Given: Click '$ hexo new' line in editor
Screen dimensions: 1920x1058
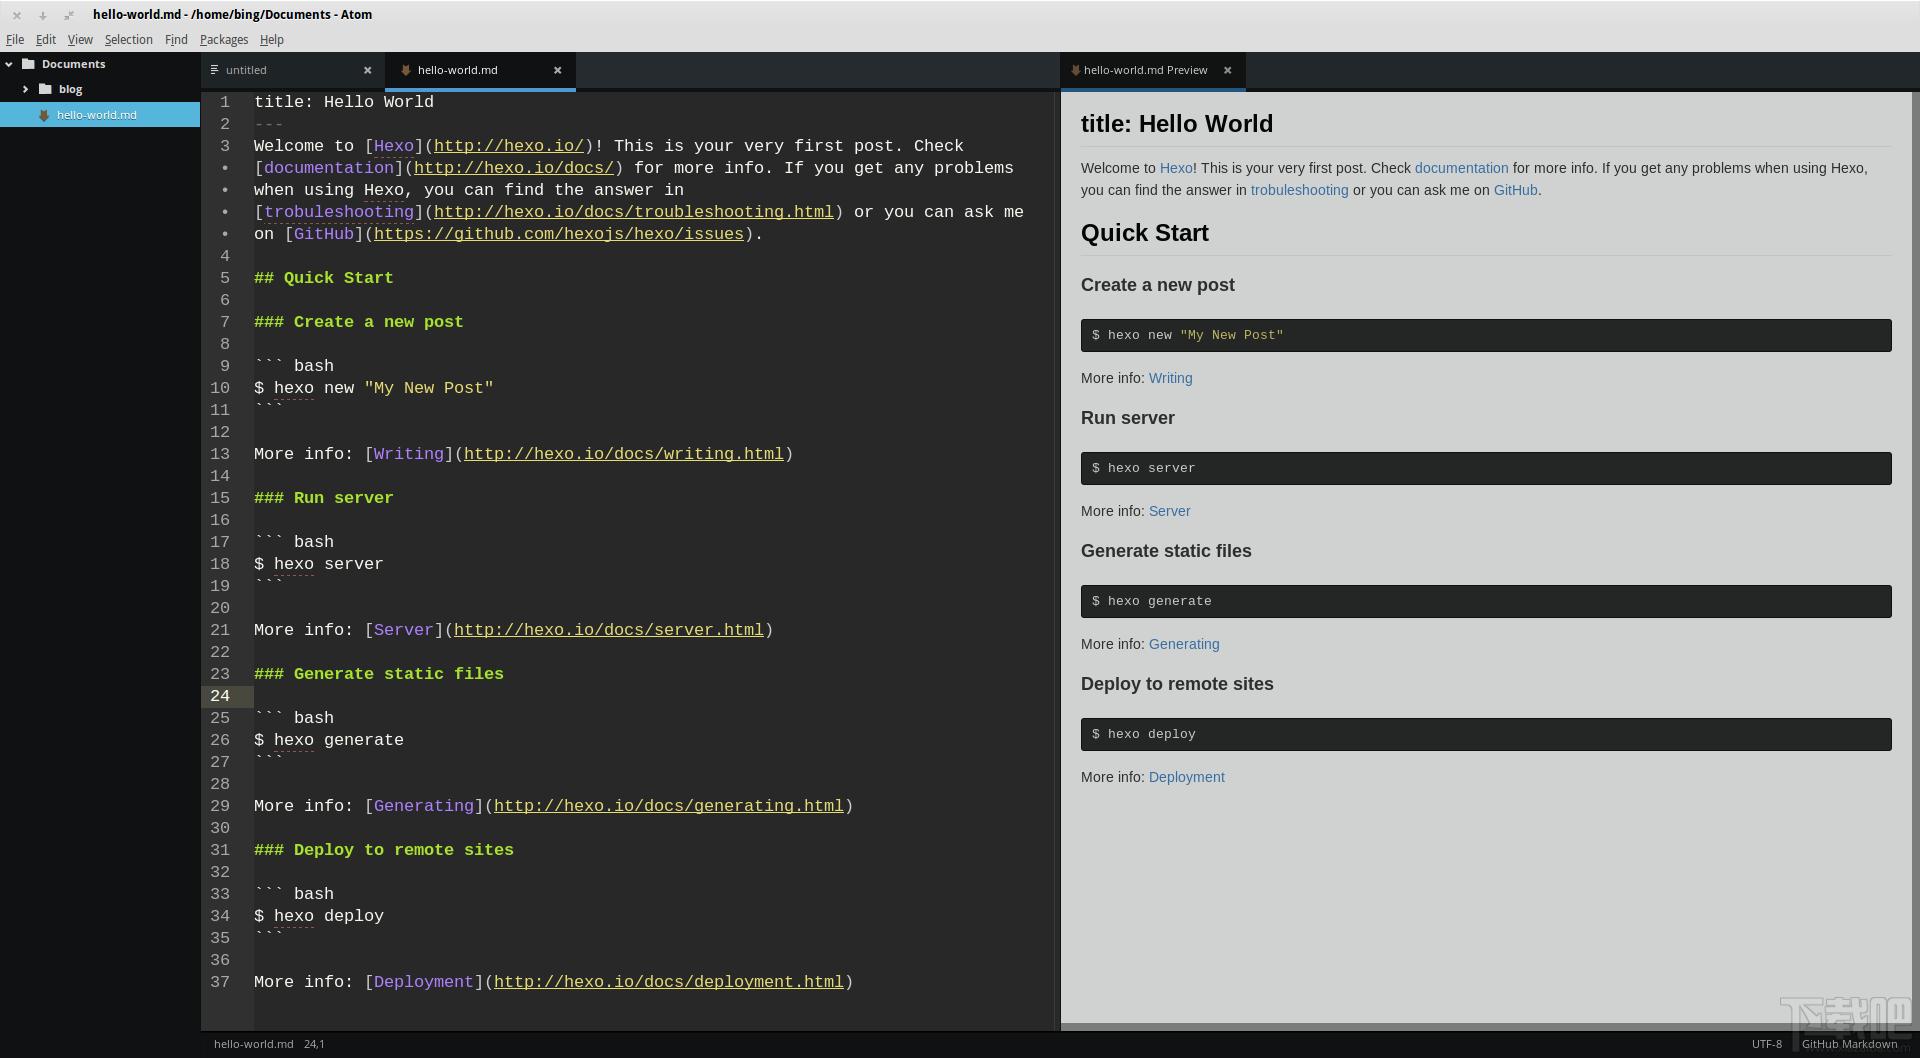Looking at the screenshot, I should coord(374,388).
